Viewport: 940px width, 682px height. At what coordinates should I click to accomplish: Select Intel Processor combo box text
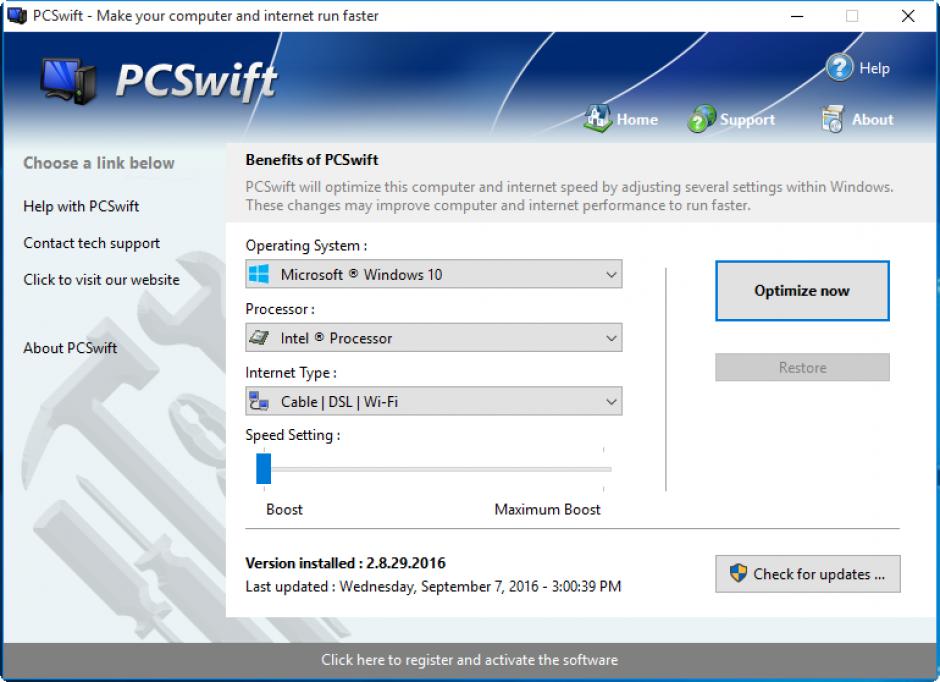coord(336,338)
